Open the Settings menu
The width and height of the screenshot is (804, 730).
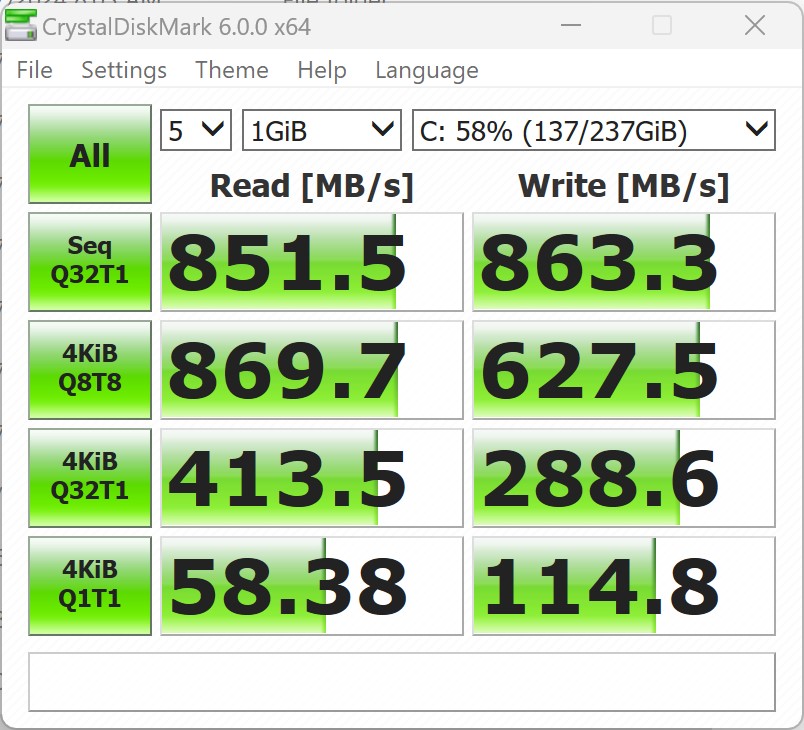coord(124,70)
